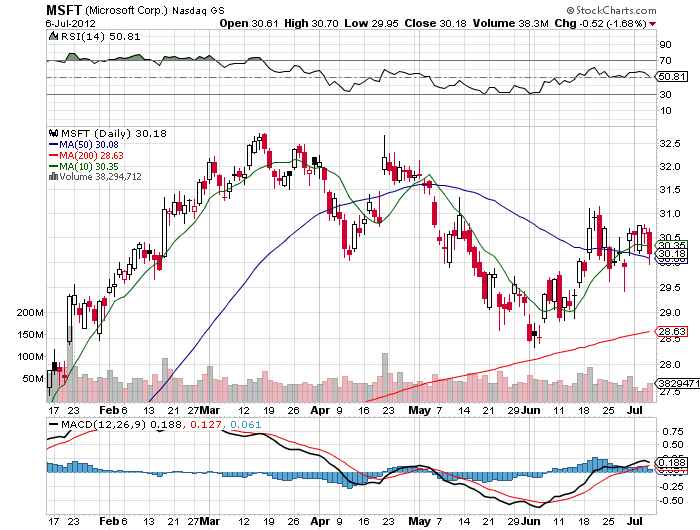The image size is (700, 530).
Task: Click the red 28.63 MA(200) price tag
Action: coord(671,331)
